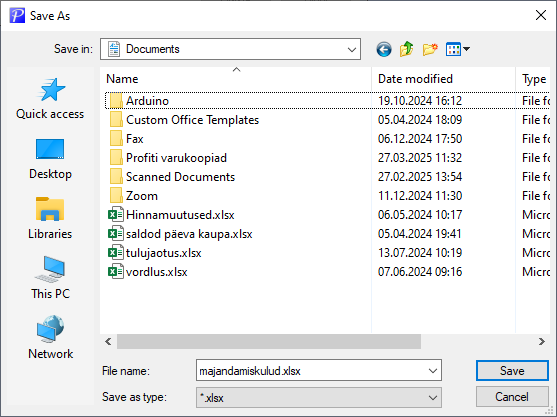Create a new folder icon

(430, 49)
